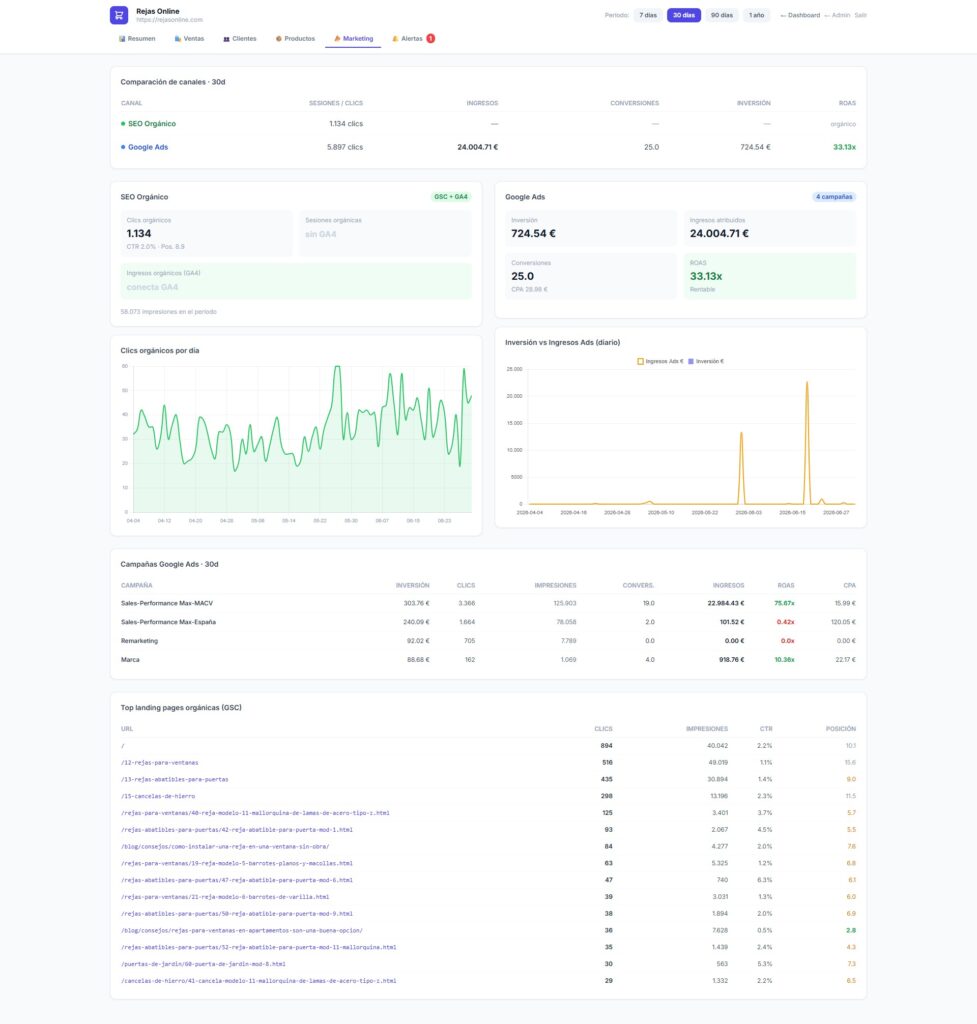Click the Marca campaign row
The height and width of the screenshot is (1024, 977).
point(488,660)
